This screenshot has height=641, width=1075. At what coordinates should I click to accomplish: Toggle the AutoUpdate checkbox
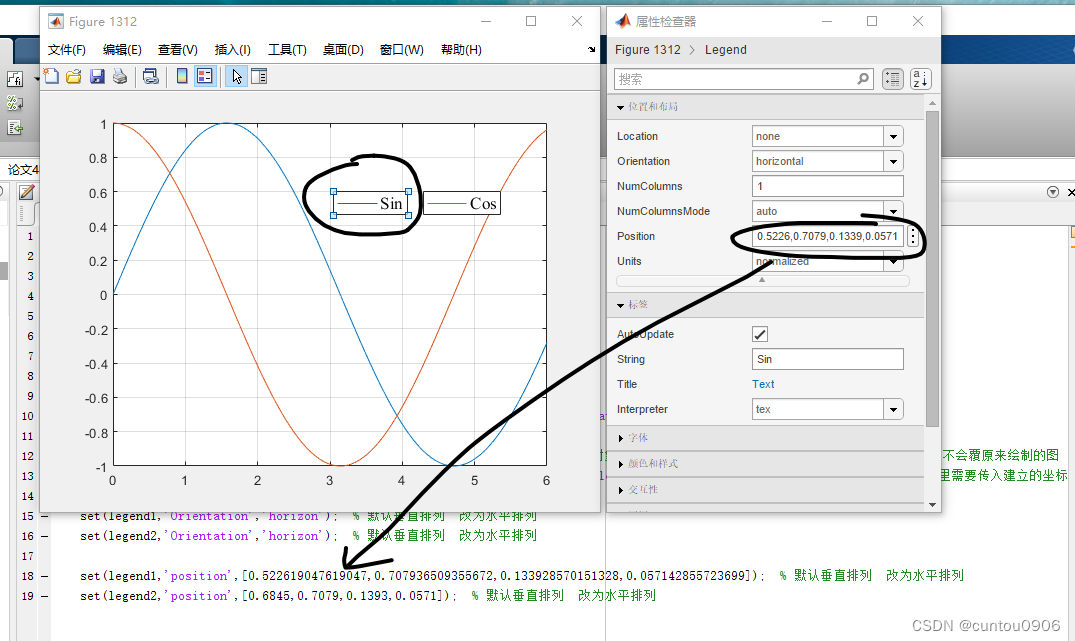(x=760, y=335)
